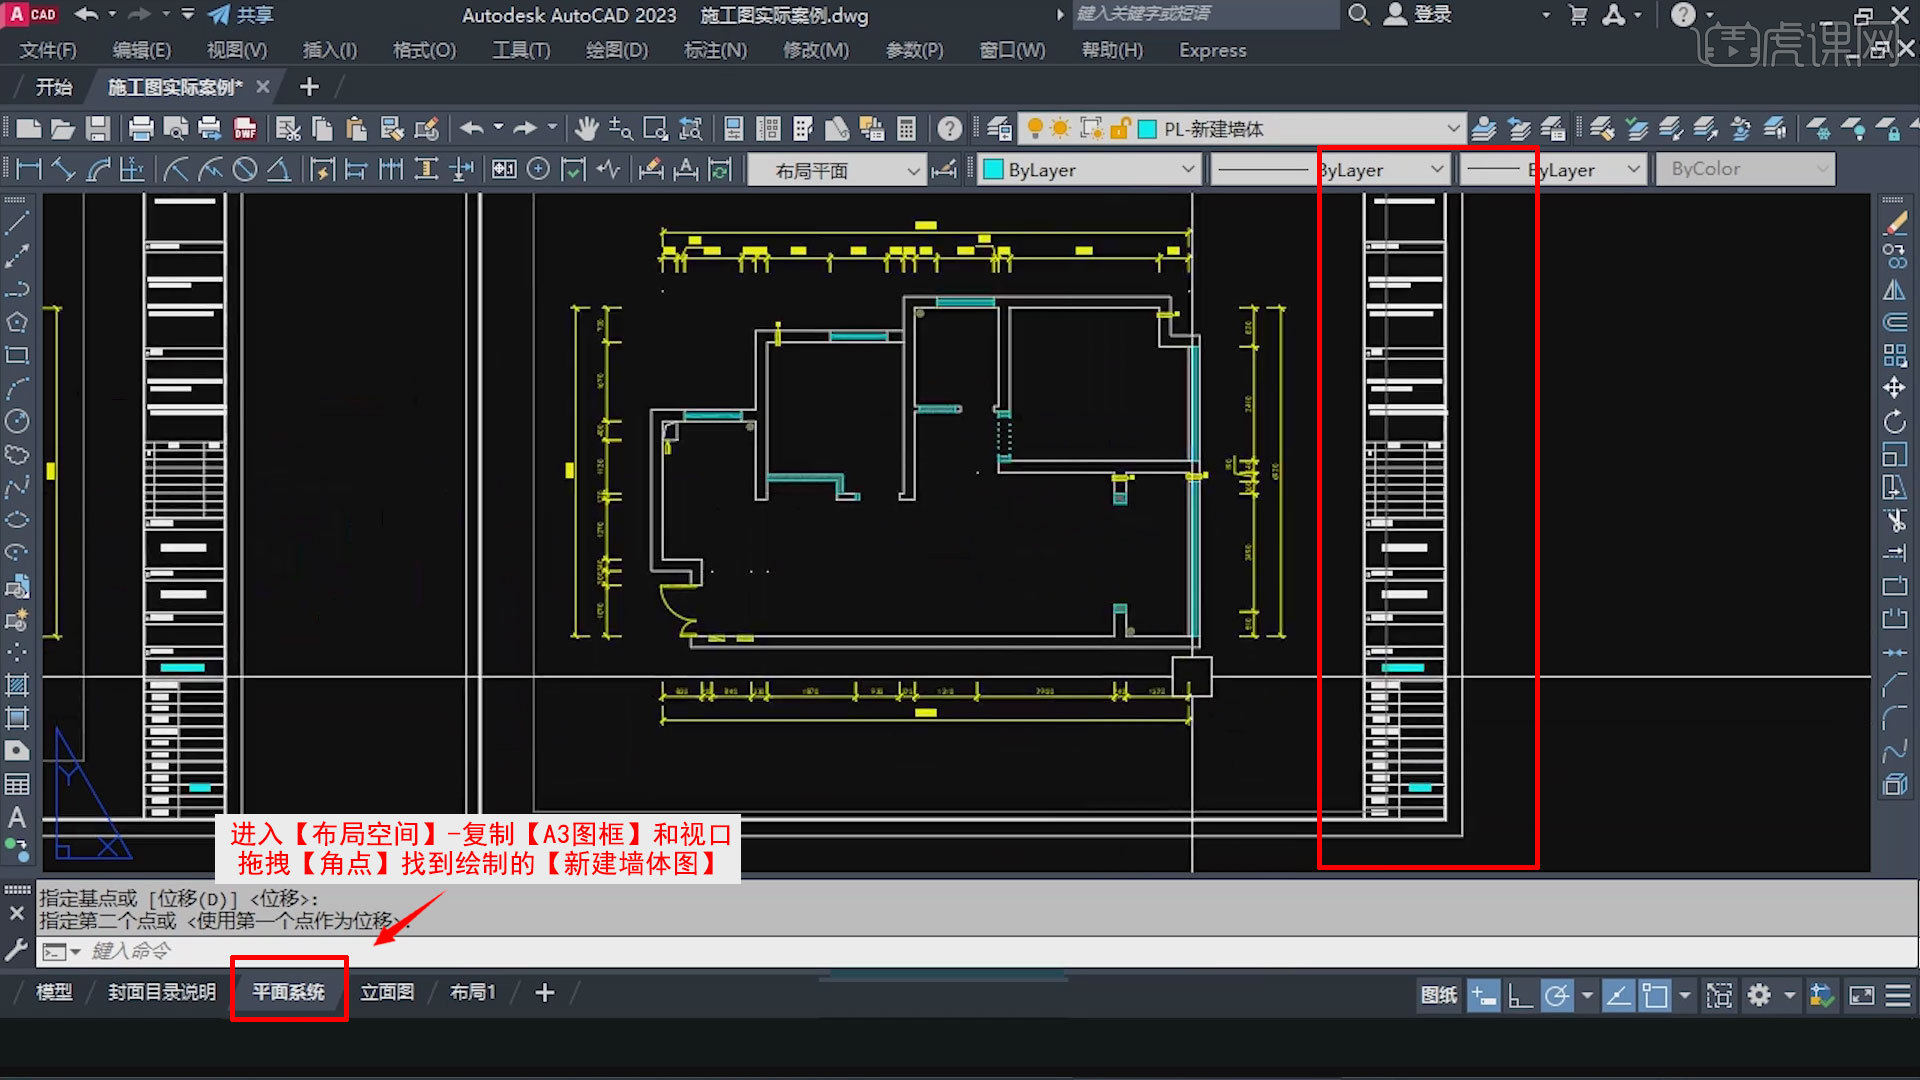Open the PL-新建墙体 layer dropdown
Viewport: 1920px width, 1080px height.
click(1452, 129)
